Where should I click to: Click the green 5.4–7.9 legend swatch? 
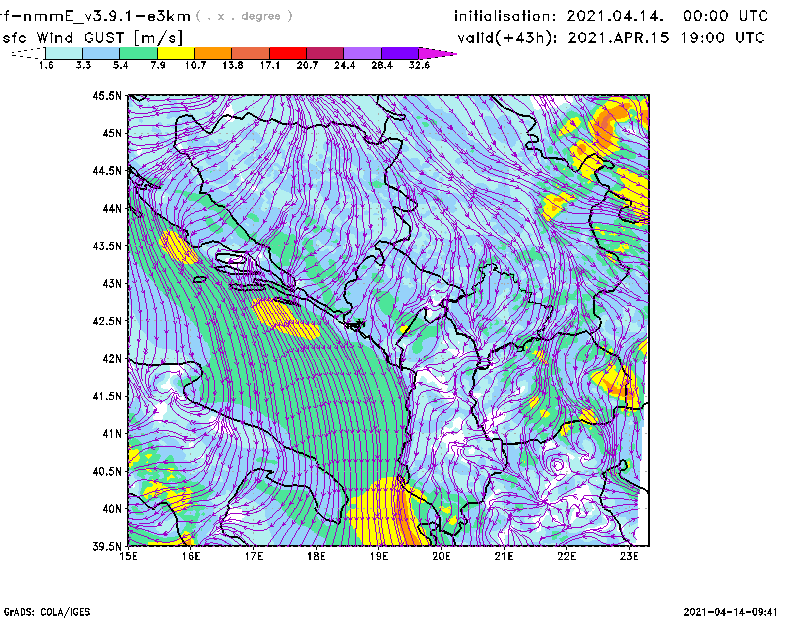click(138, 53)
